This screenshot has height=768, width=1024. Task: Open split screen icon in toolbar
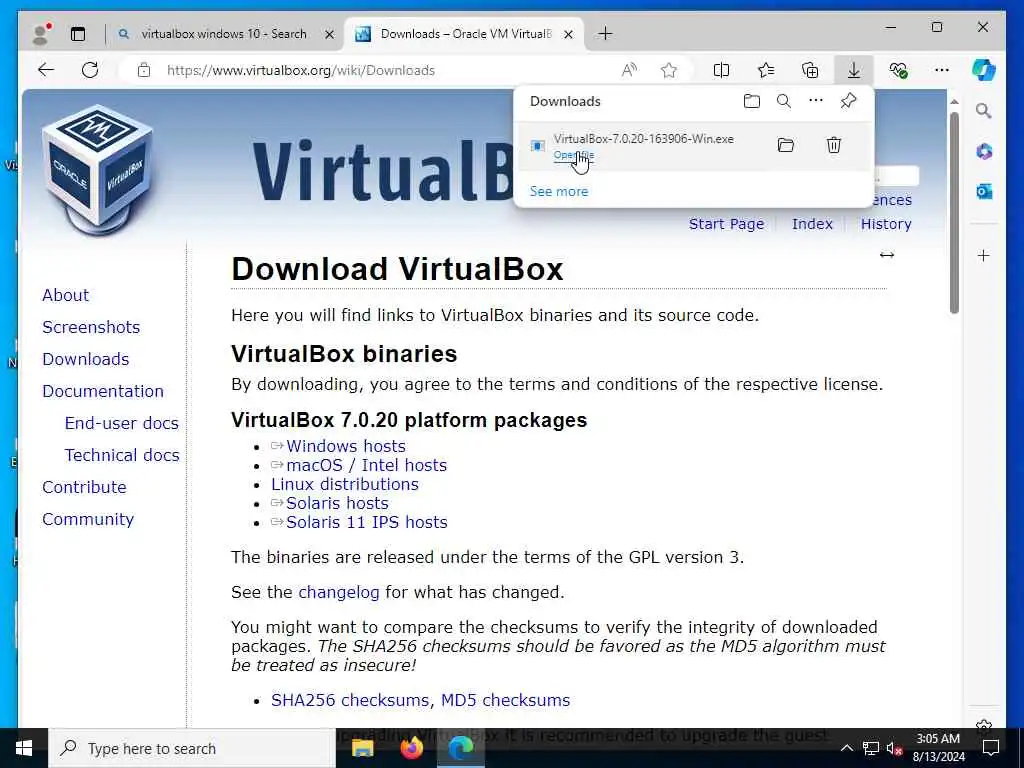click(x=721, y=70)
